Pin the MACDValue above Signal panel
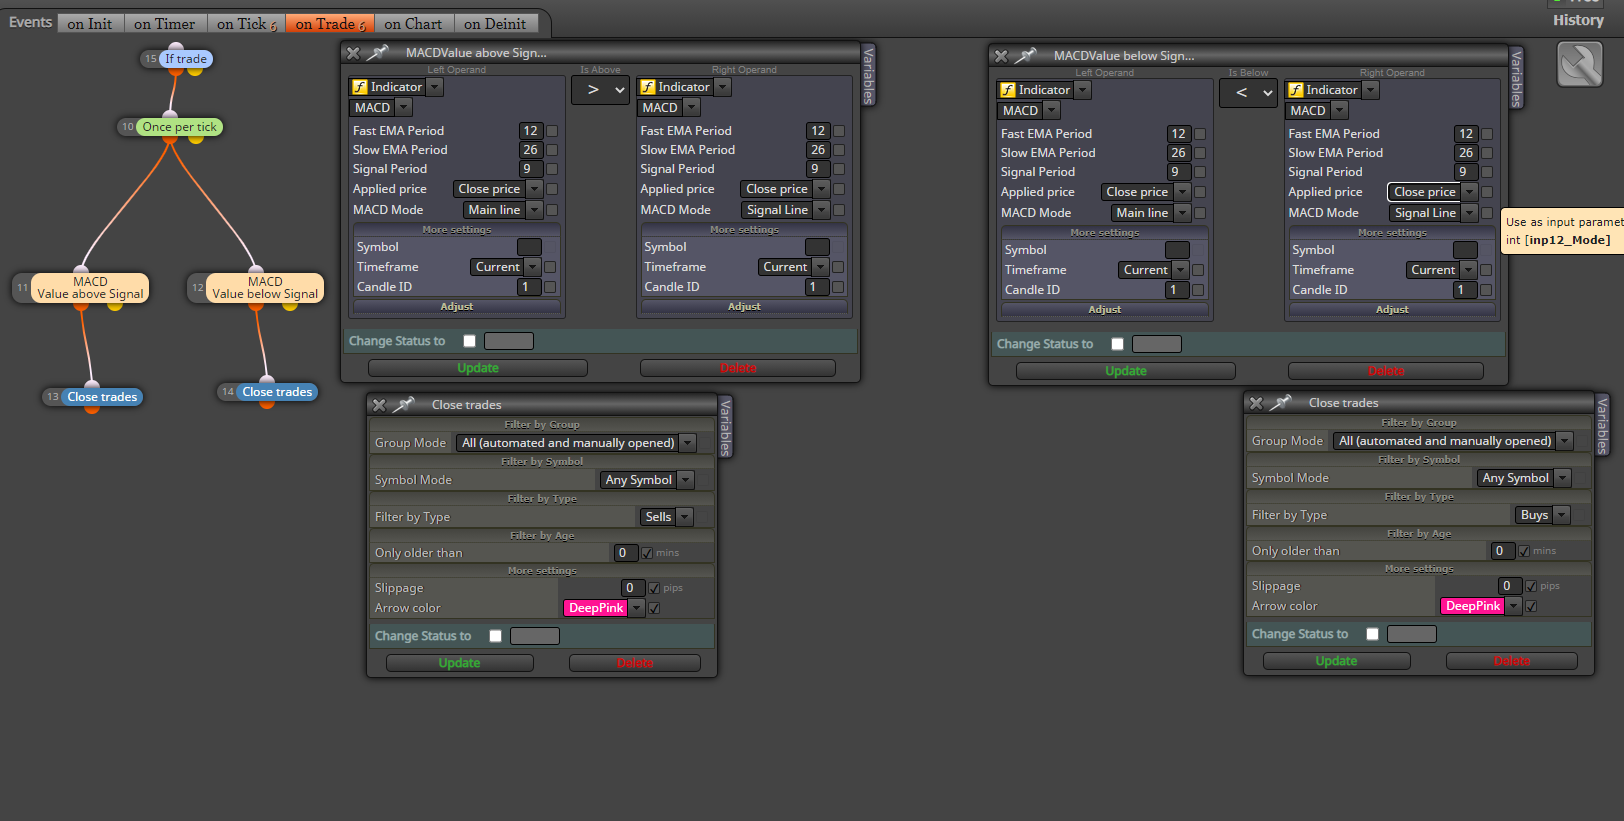The image size is (1624, 821). pos(378,53)
